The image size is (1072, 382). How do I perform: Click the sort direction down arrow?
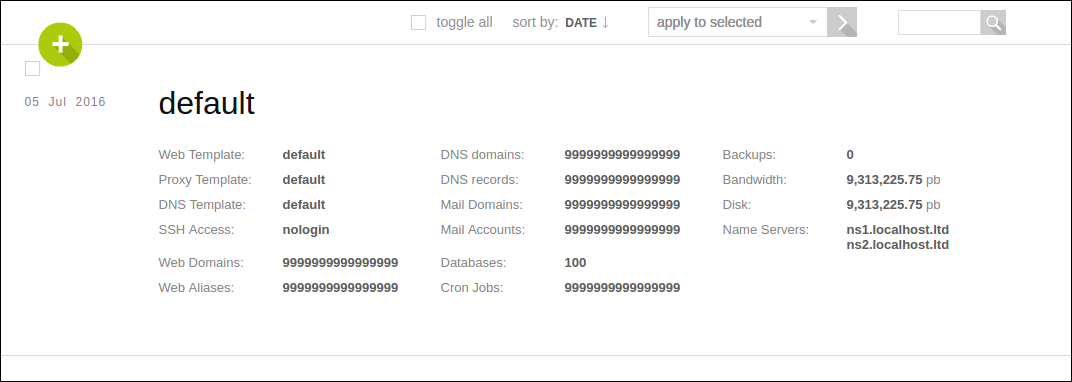click(605, 23)
